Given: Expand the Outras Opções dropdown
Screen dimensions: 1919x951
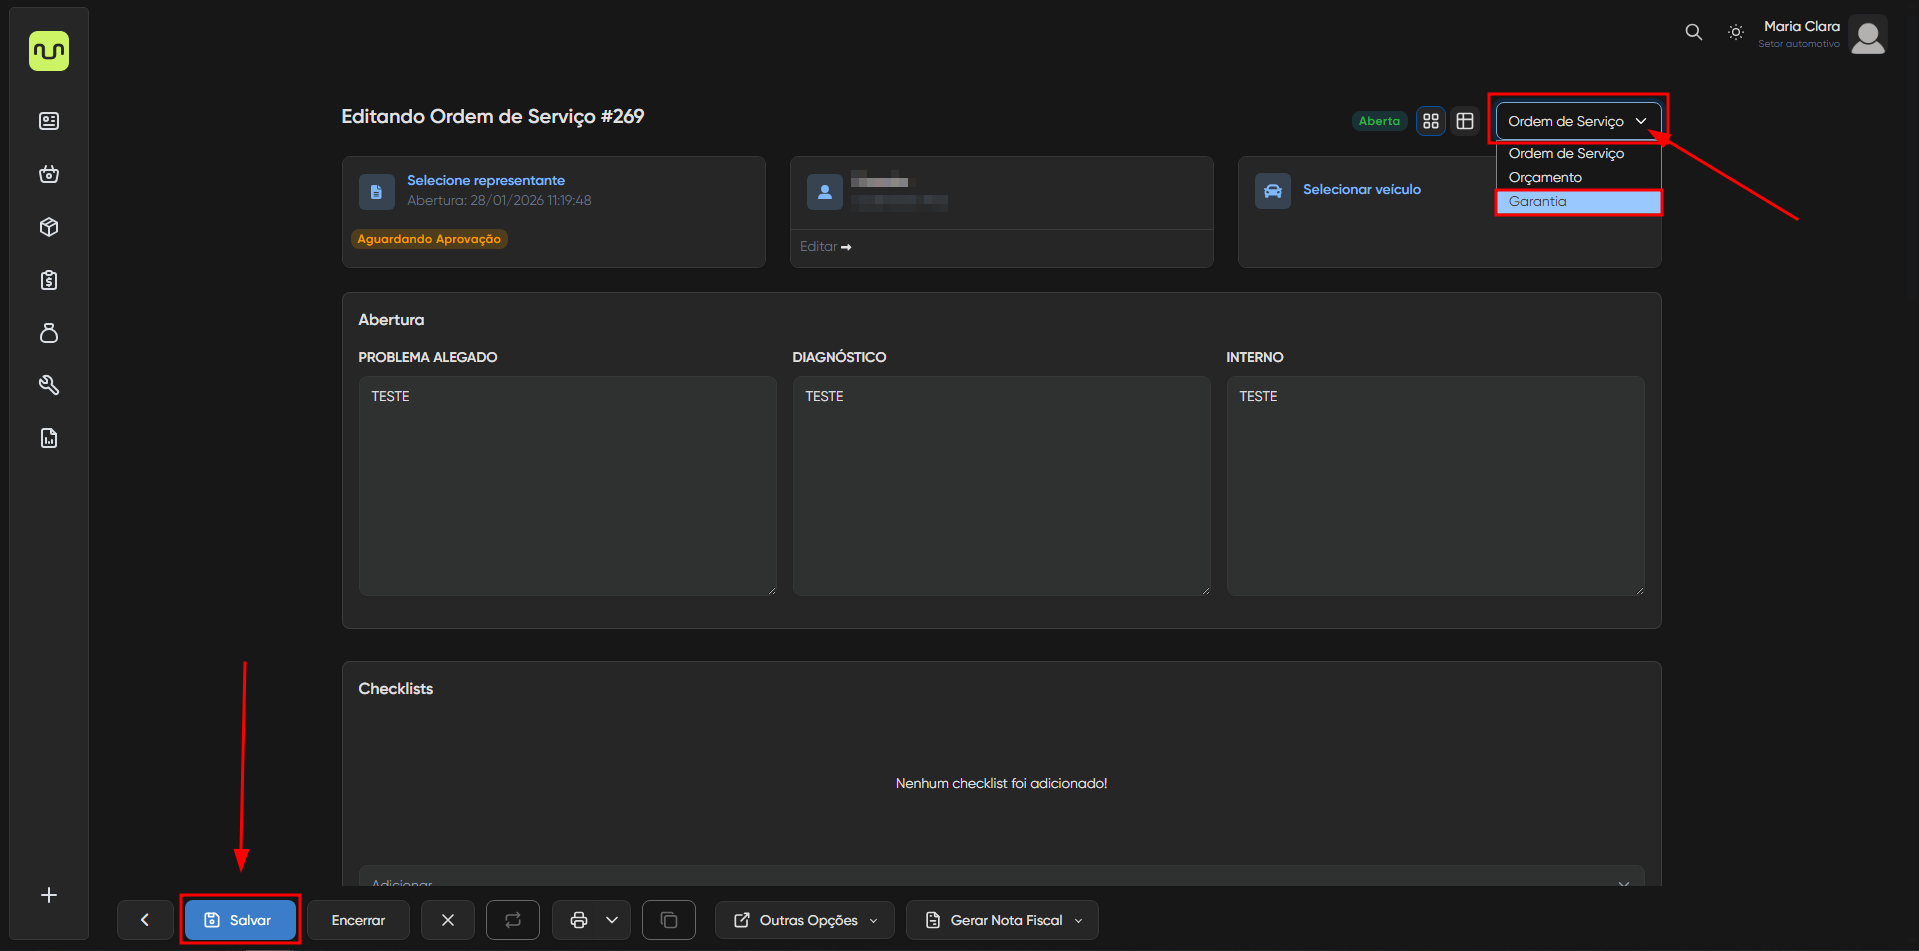Looking at the screenshot, I should click(806, 920).
